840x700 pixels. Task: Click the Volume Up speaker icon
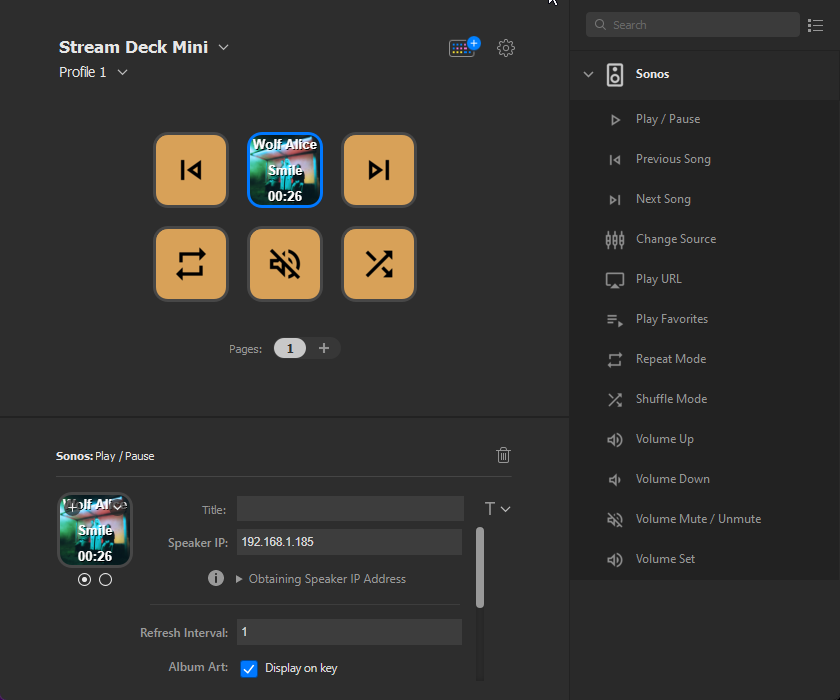coord(615,440)
